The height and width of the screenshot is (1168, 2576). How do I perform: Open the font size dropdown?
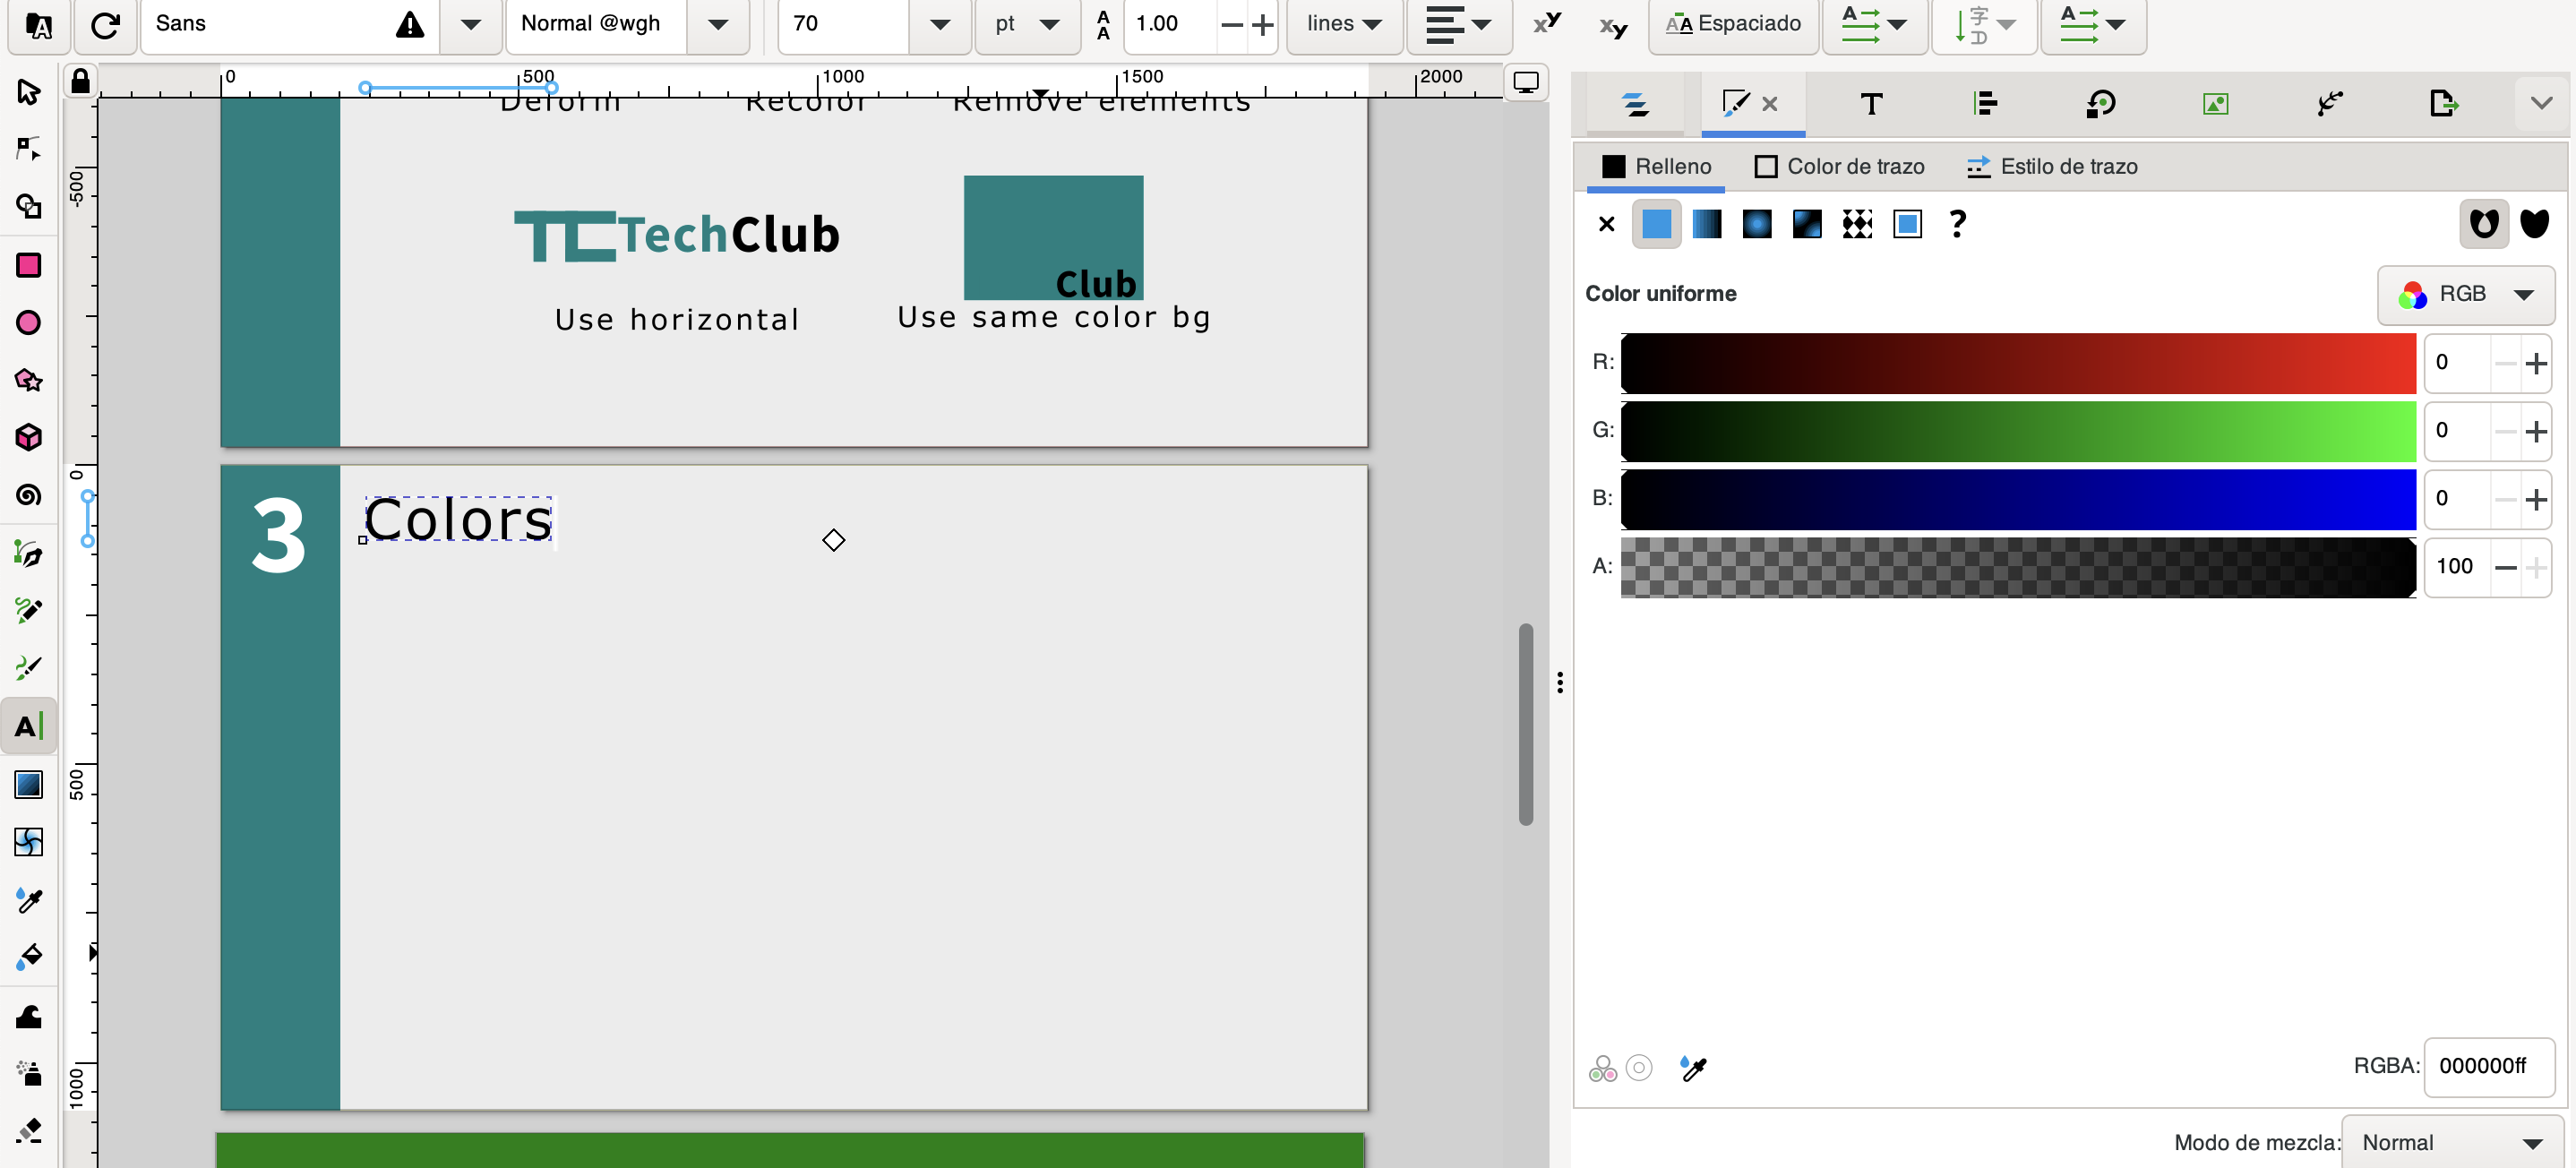(x=940, y=24)
